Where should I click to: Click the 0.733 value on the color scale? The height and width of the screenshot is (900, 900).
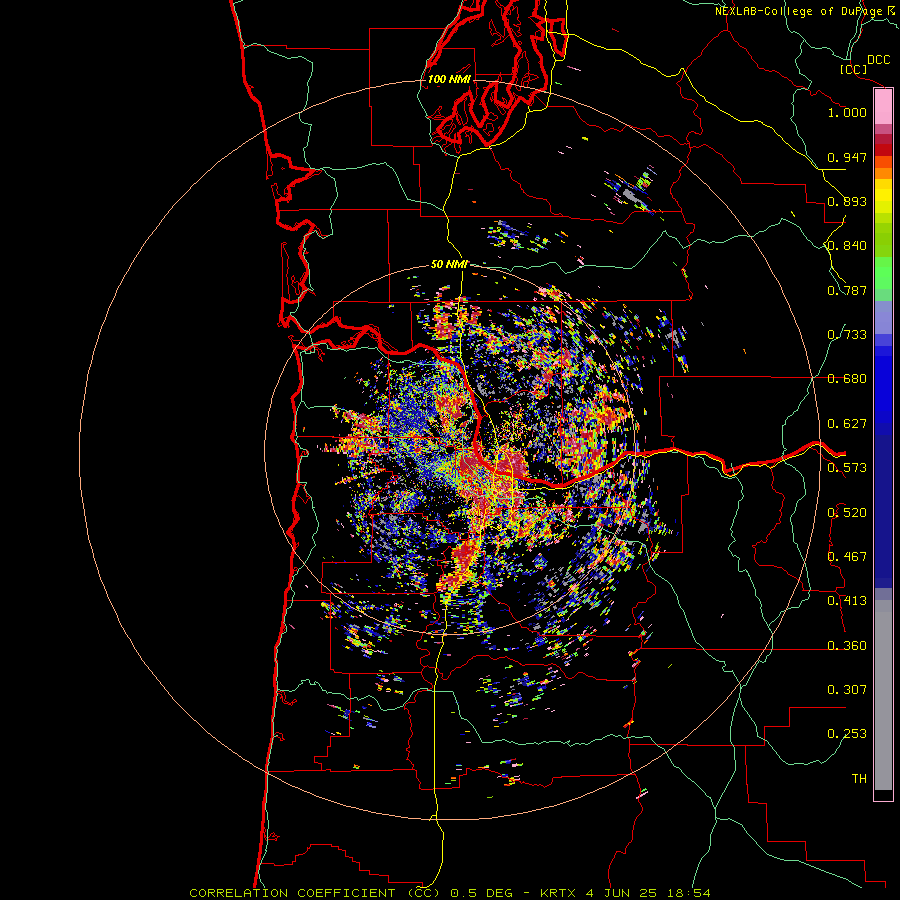[847, 335]
